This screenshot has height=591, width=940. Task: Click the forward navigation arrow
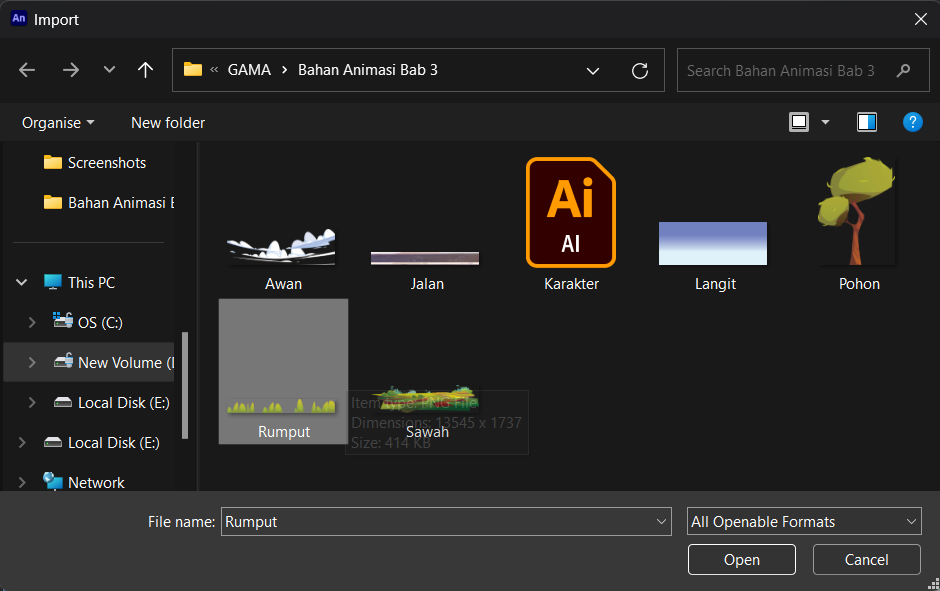71,70
